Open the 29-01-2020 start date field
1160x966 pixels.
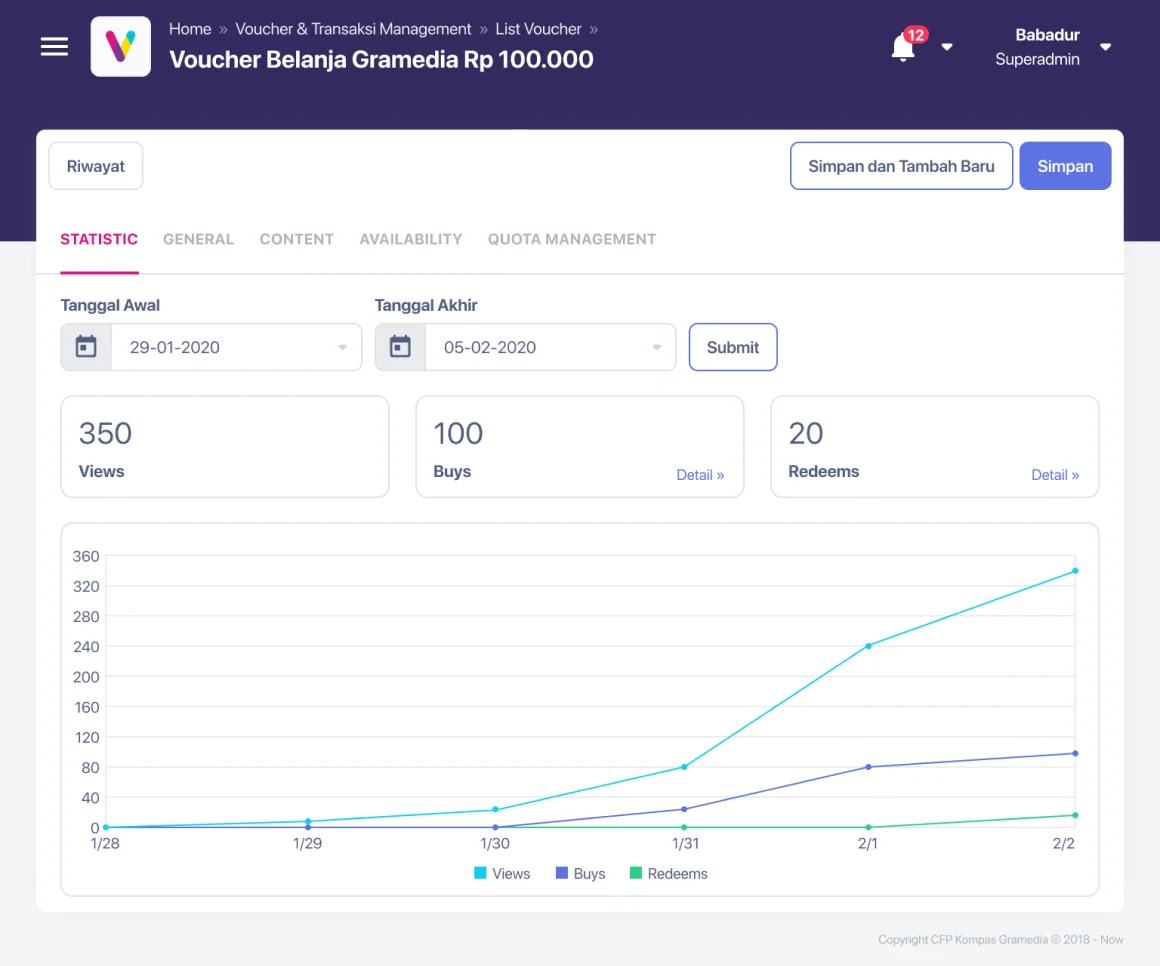pyautogui.click(x=236, y=347)
